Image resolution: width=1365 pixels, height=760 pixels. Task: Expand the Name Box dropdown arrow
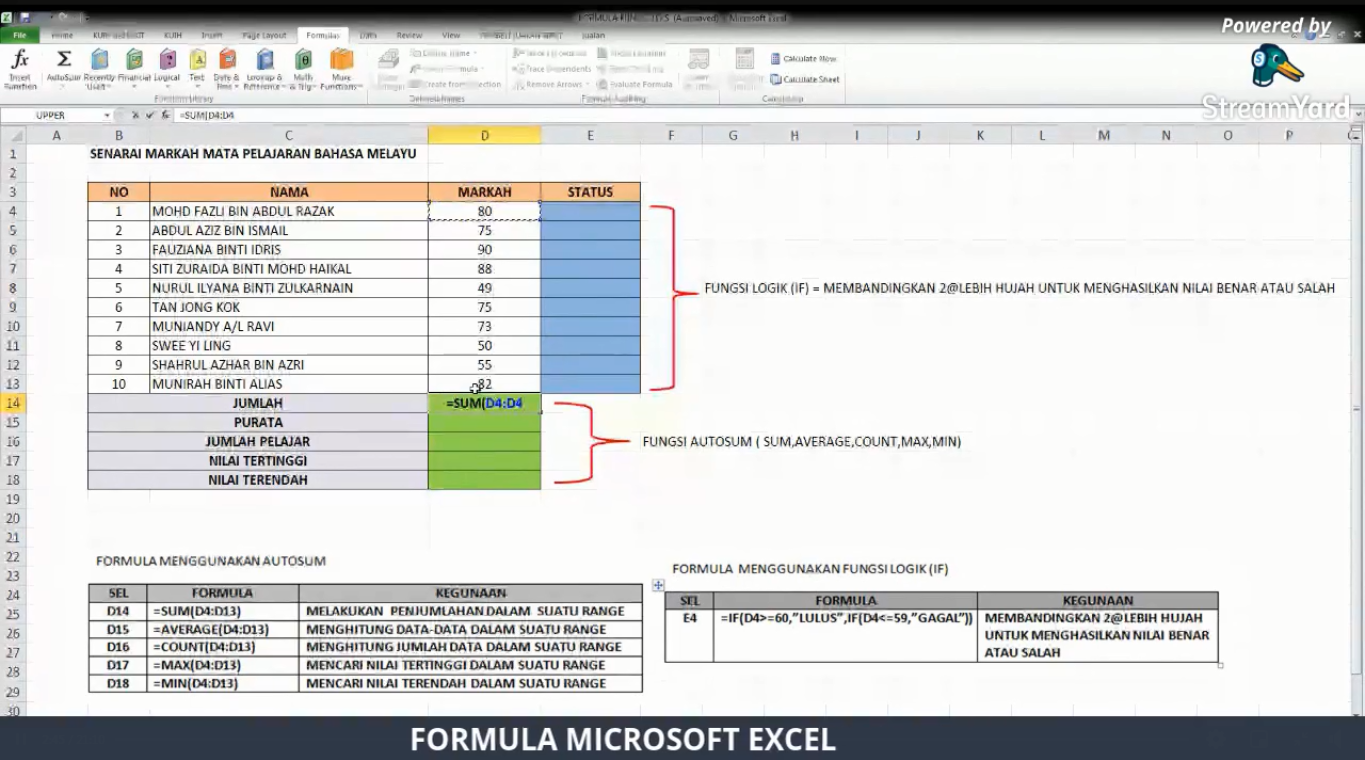(107, 116)
